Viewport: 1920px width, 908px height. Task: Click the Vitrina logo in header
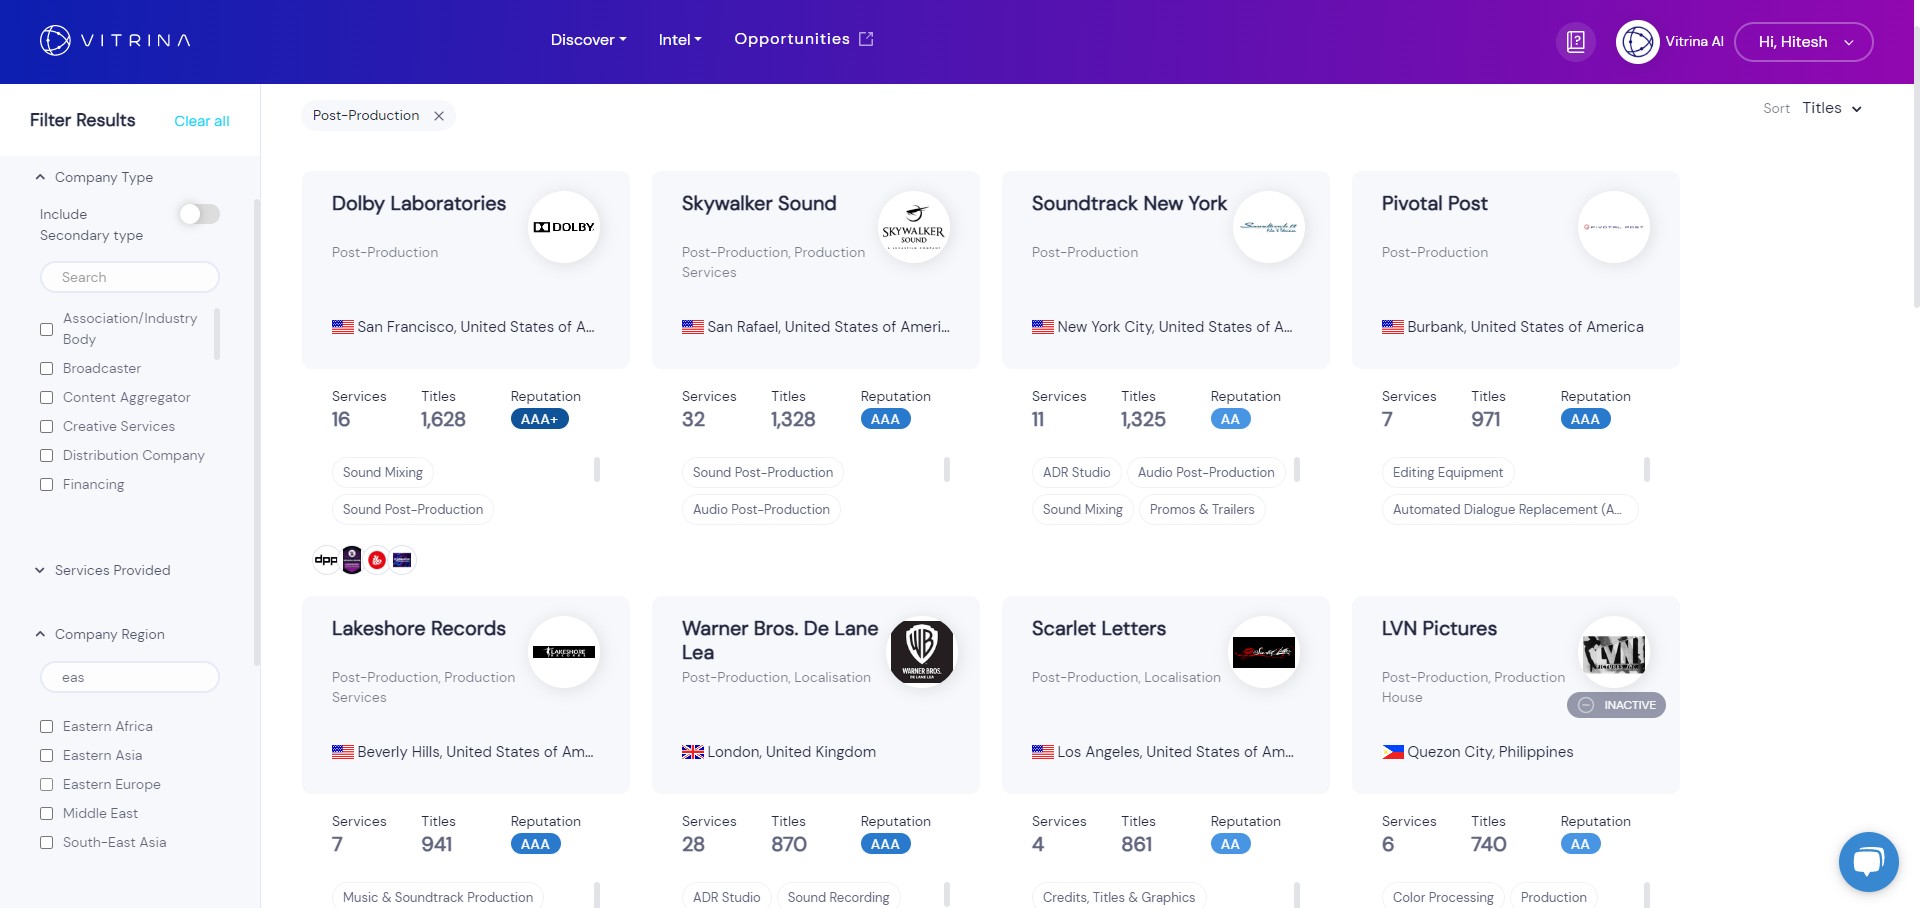click(115, 40)
